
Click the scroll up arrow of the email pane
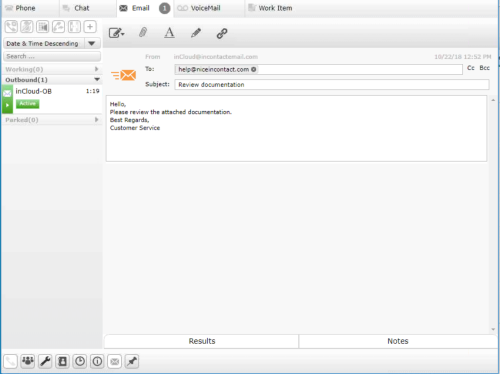(x=493, y=100)
